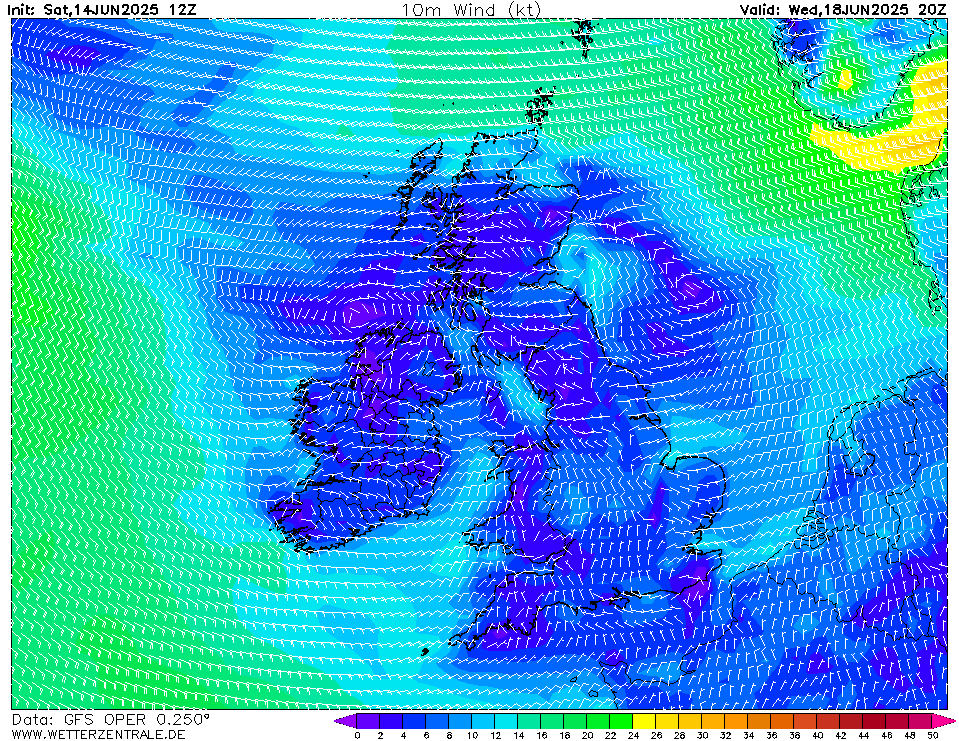Screen dimensions: 959x741
Task: Click the legend value label "10"
Action: click(472, 735)
